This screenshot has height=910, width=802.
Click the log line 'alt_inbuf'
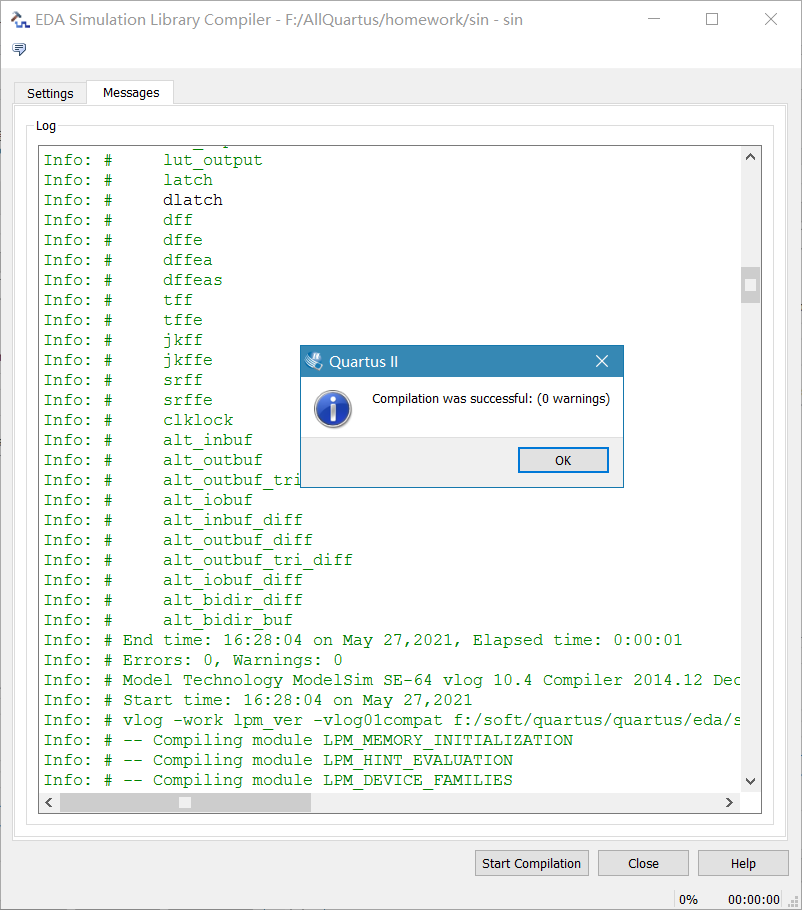coord(208,440)
